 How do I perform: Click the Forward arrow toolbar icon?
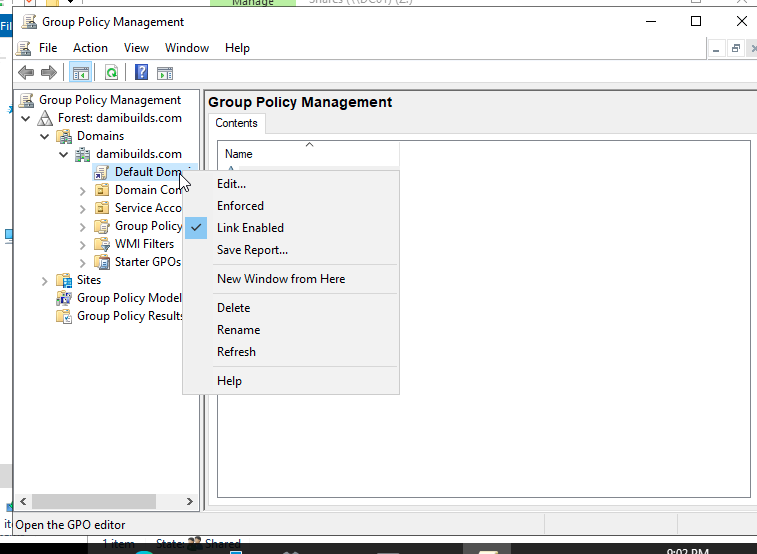[49, 73]
